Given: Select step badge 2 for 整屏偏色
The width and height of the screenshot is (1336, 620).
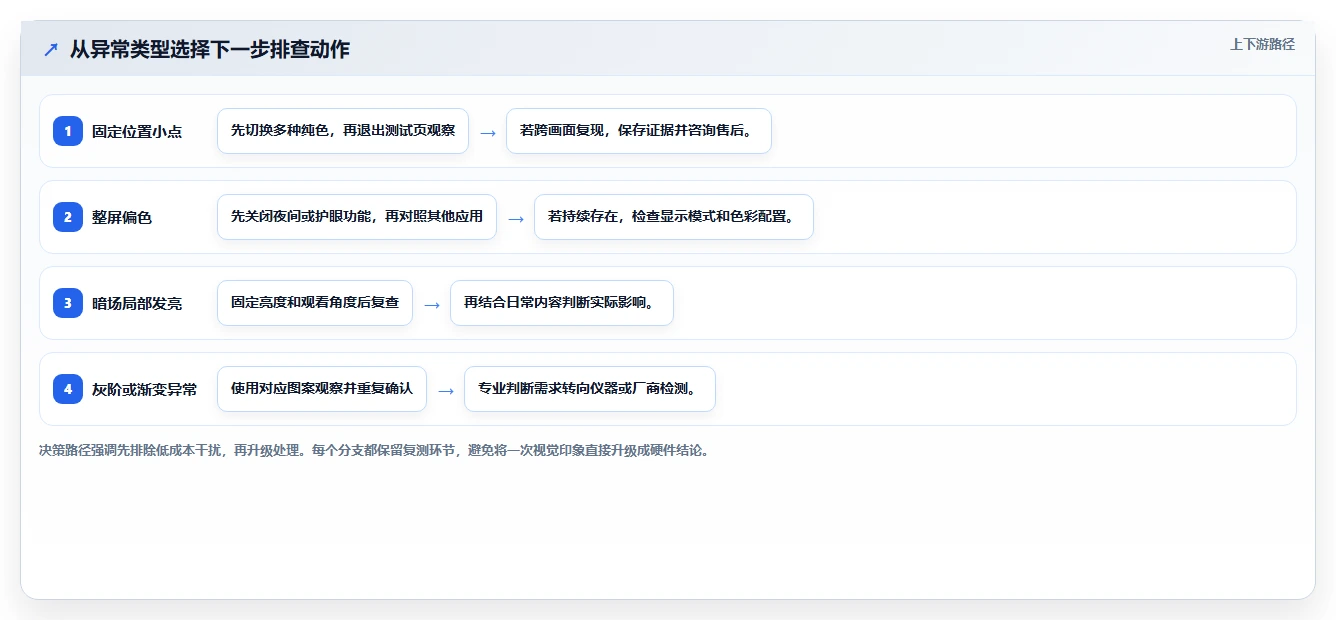Looking at the screenshot, I should [68, 217].
